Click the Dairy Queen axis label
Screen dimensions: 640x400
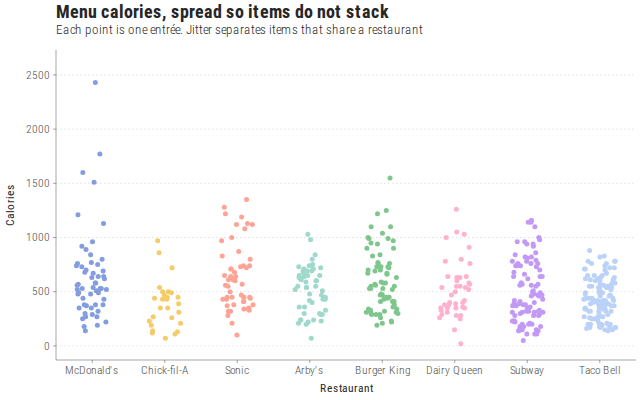(x=454, y=370)
